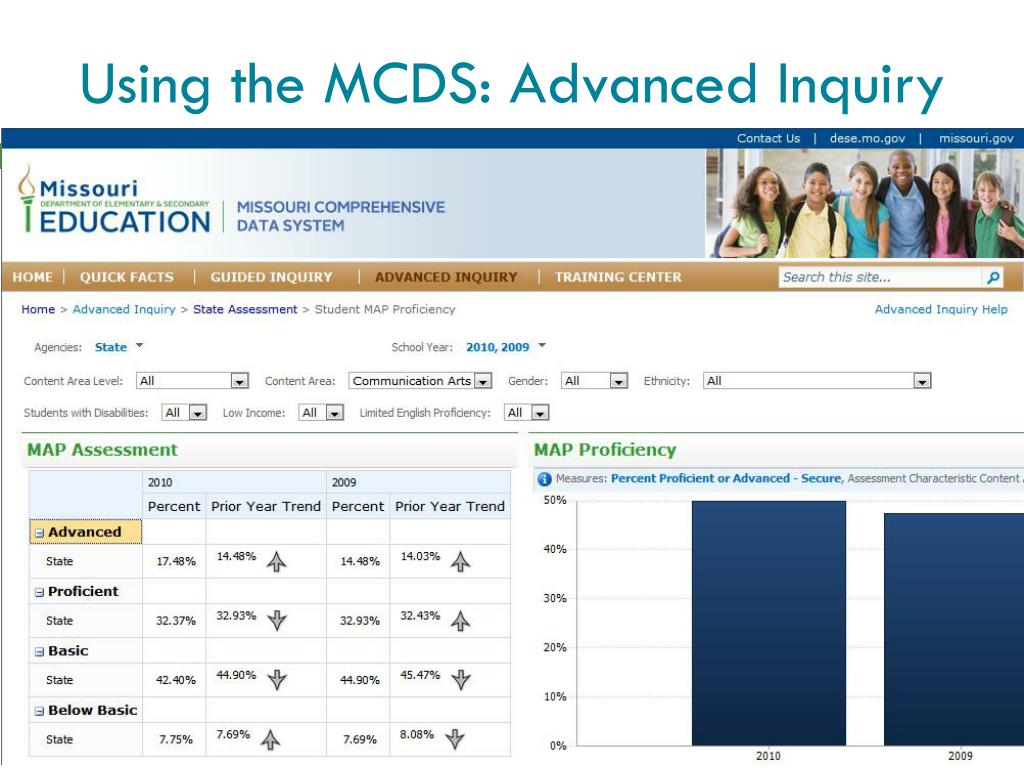1024x768 pixels.
Task: Click the 44.90% Basic 2009 percent cell
Action: (x=359, y=680)
